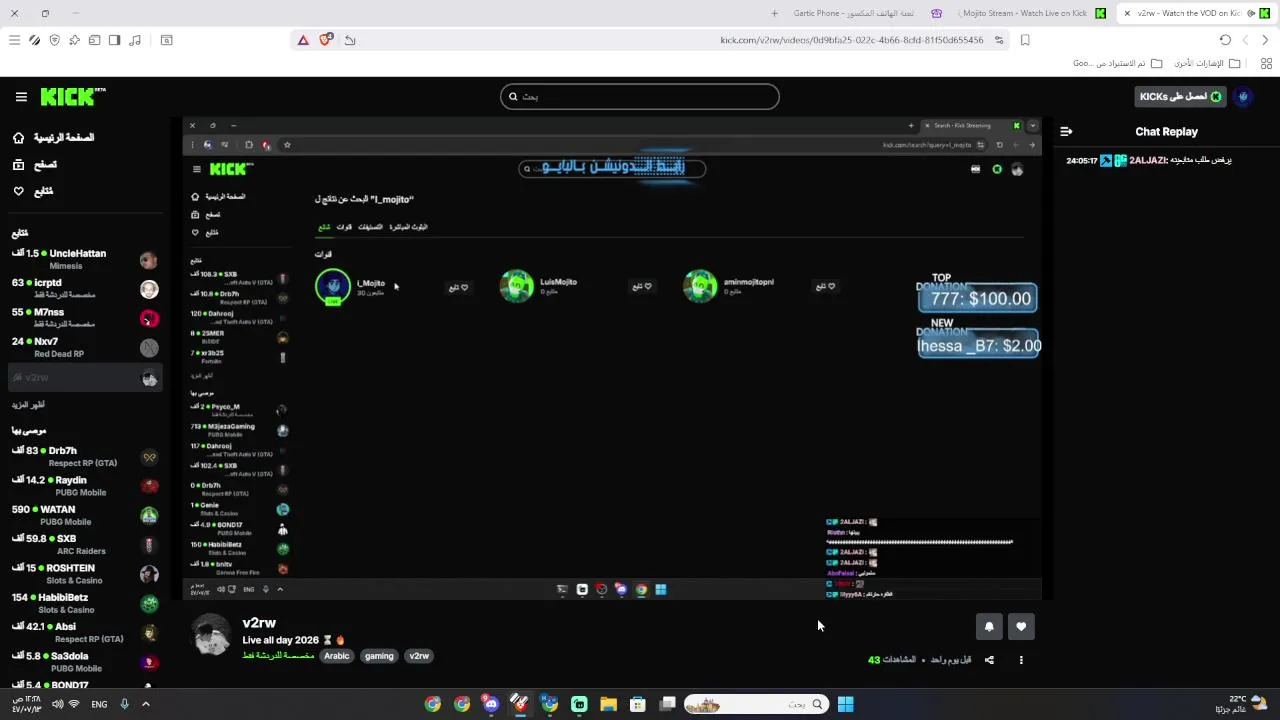Open the imported from Google bookmarks folder
The image size is (1280, 720).
pos(1117,63)
